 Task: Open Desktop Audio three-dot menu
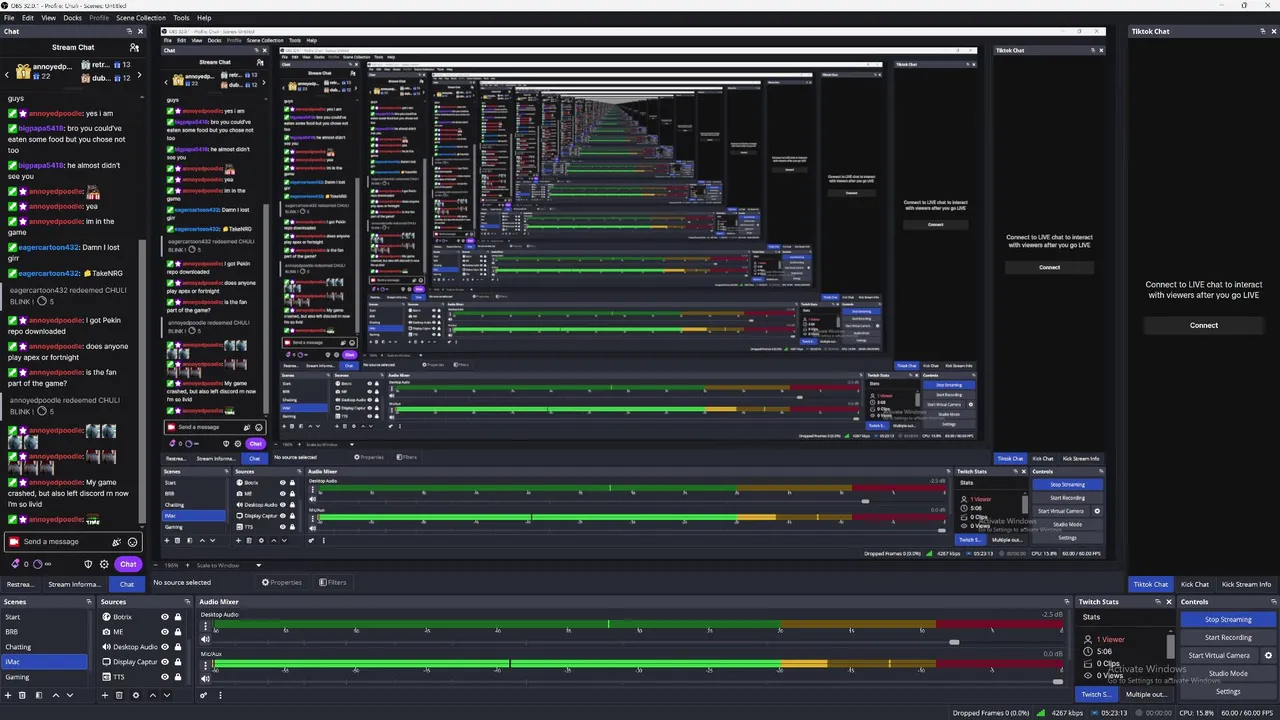point(206,626)
